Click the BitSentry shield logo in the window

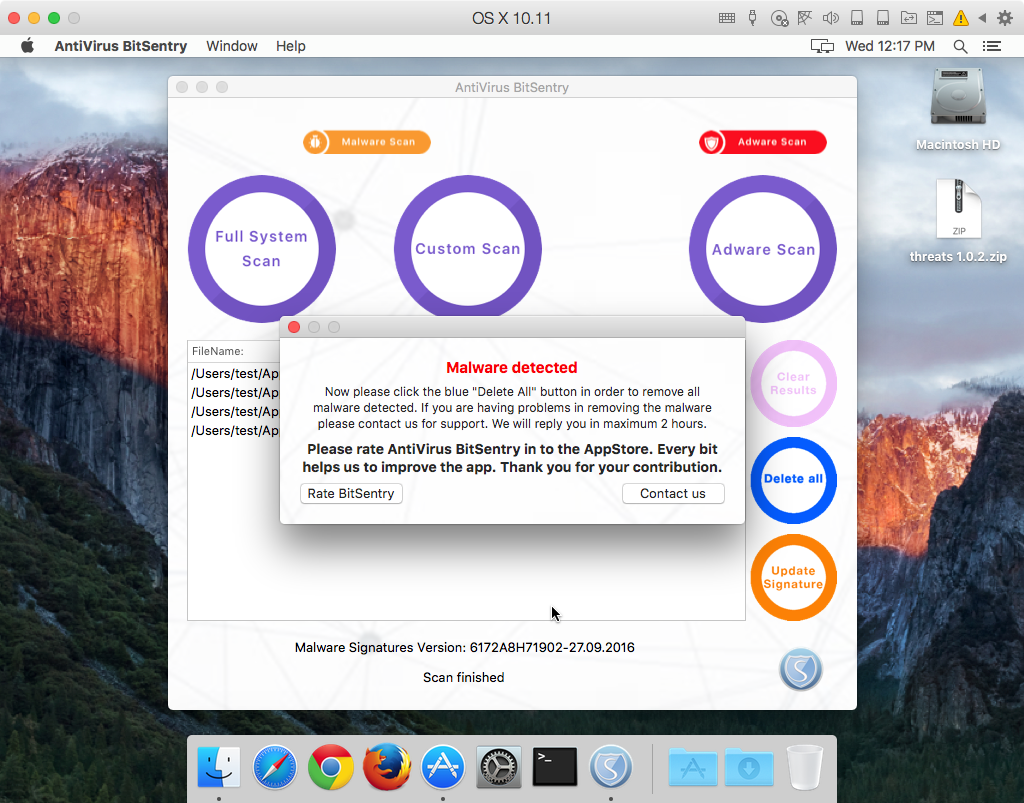point(800,670)
